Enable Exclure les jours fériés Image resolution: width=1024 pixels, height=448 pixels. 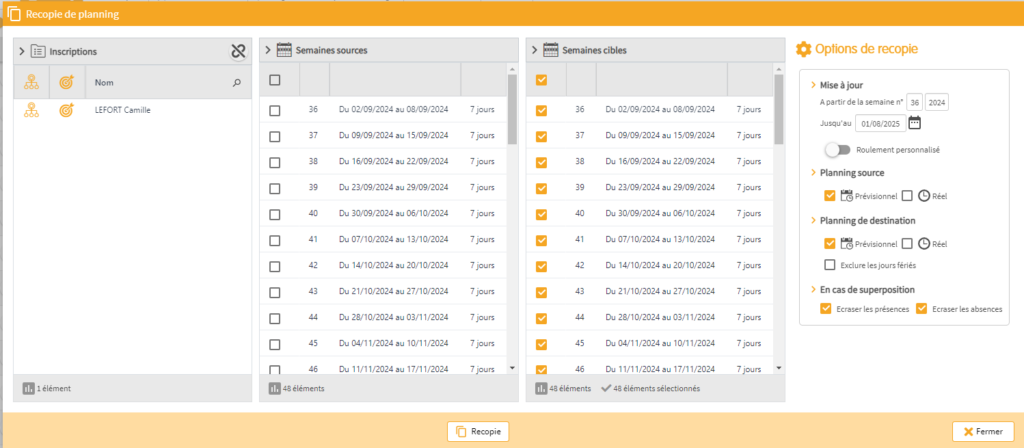(x=829, y=265)
